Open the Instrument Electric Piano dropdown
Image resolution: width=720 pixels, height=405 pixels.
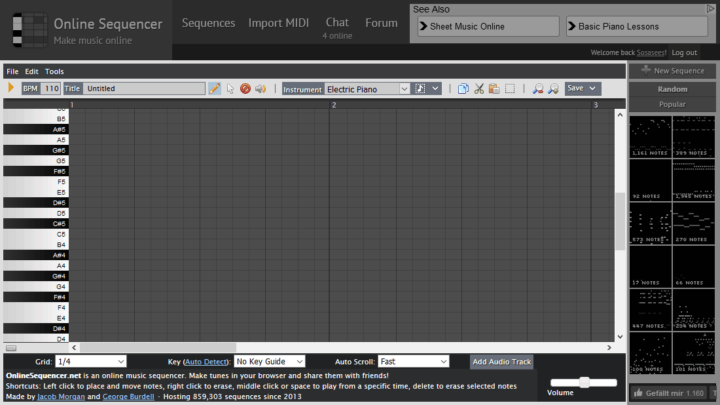[x=367, y=88]
